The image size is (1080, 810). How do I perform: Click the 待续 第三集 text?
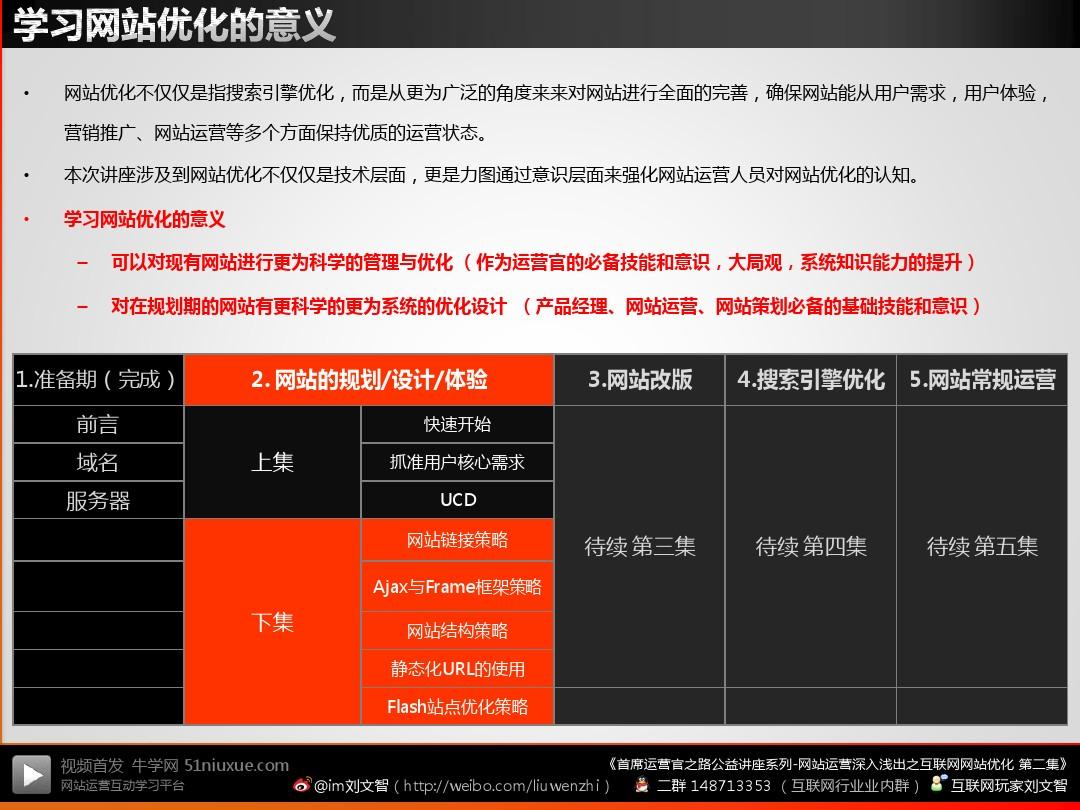pos(640,546)
